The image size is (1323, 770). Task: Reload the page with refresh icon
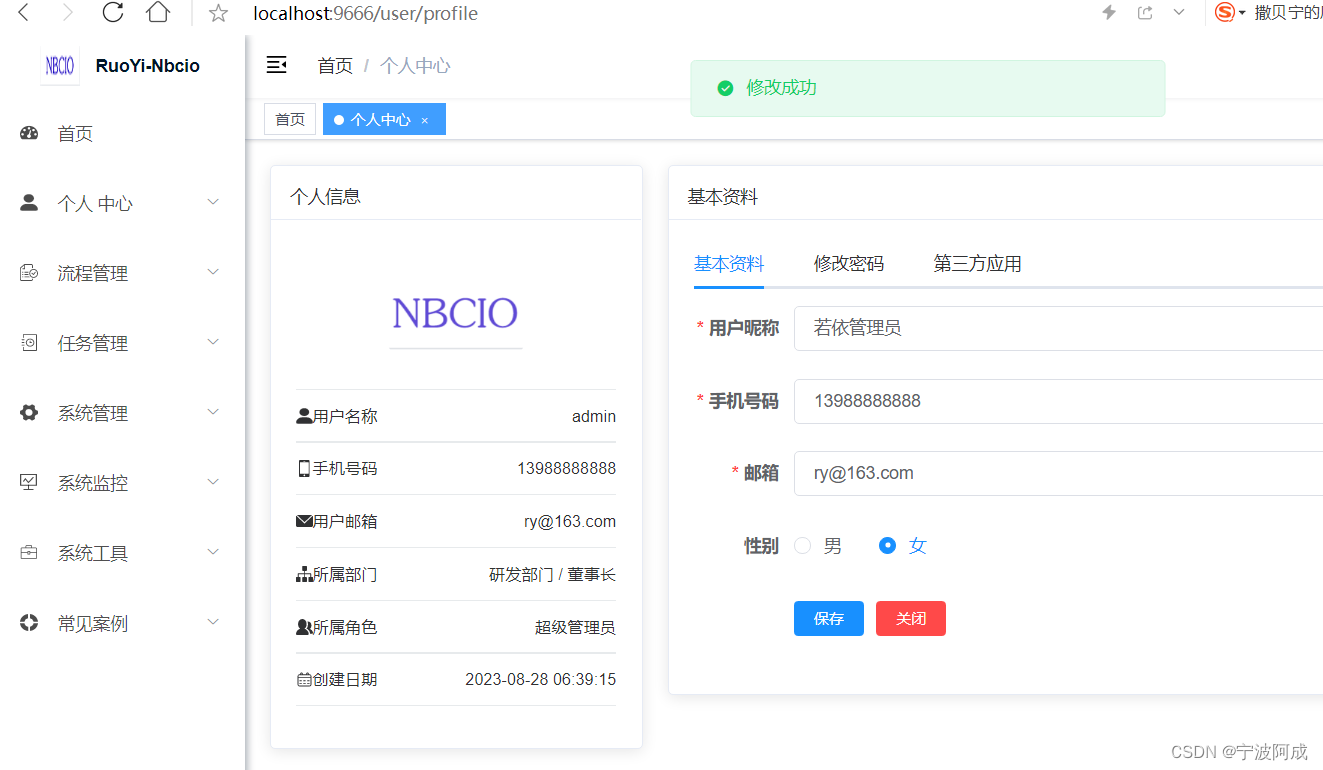point(113,13)
